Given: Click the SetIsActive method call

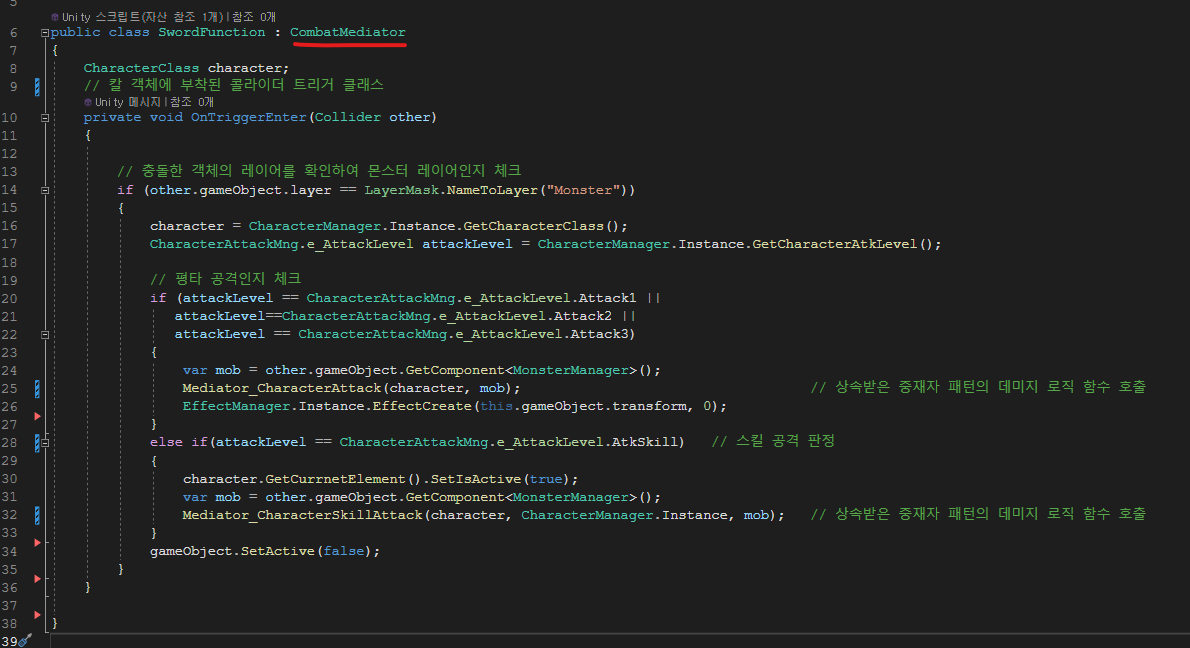Looking at the screenshot, I should (x=476, y=480).
